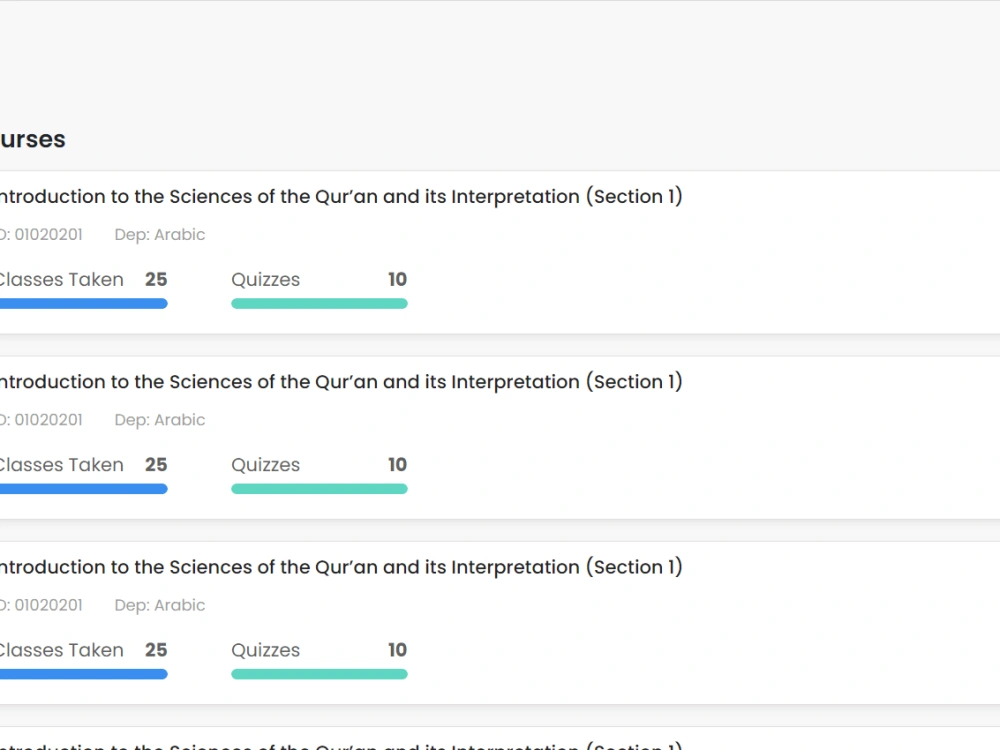Click the Courses section heading

32,139
